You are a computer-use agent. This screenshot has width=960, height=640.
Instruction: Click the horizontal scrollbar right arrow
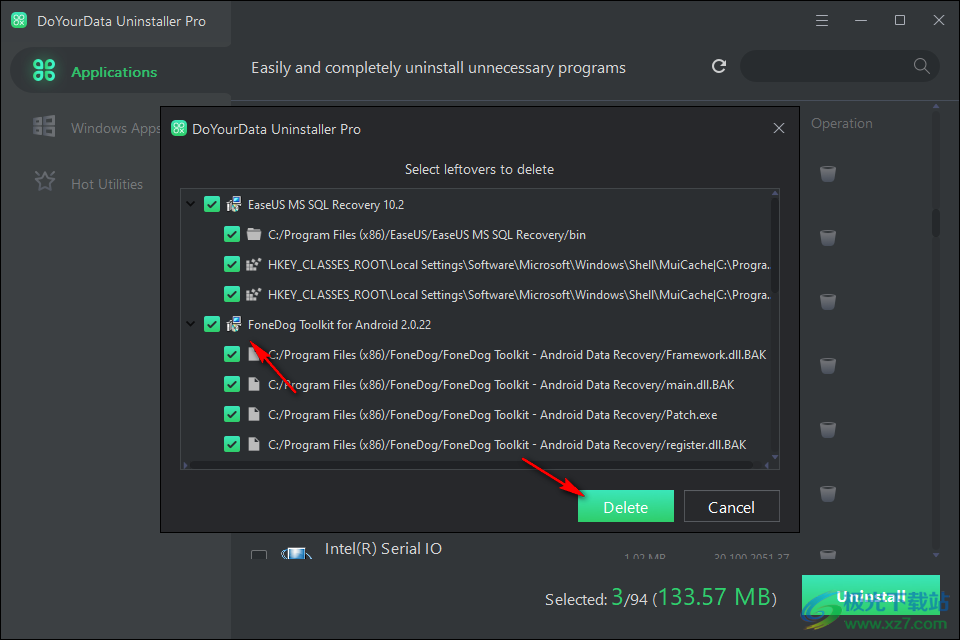pyautogui.click(x=766, y=465)
